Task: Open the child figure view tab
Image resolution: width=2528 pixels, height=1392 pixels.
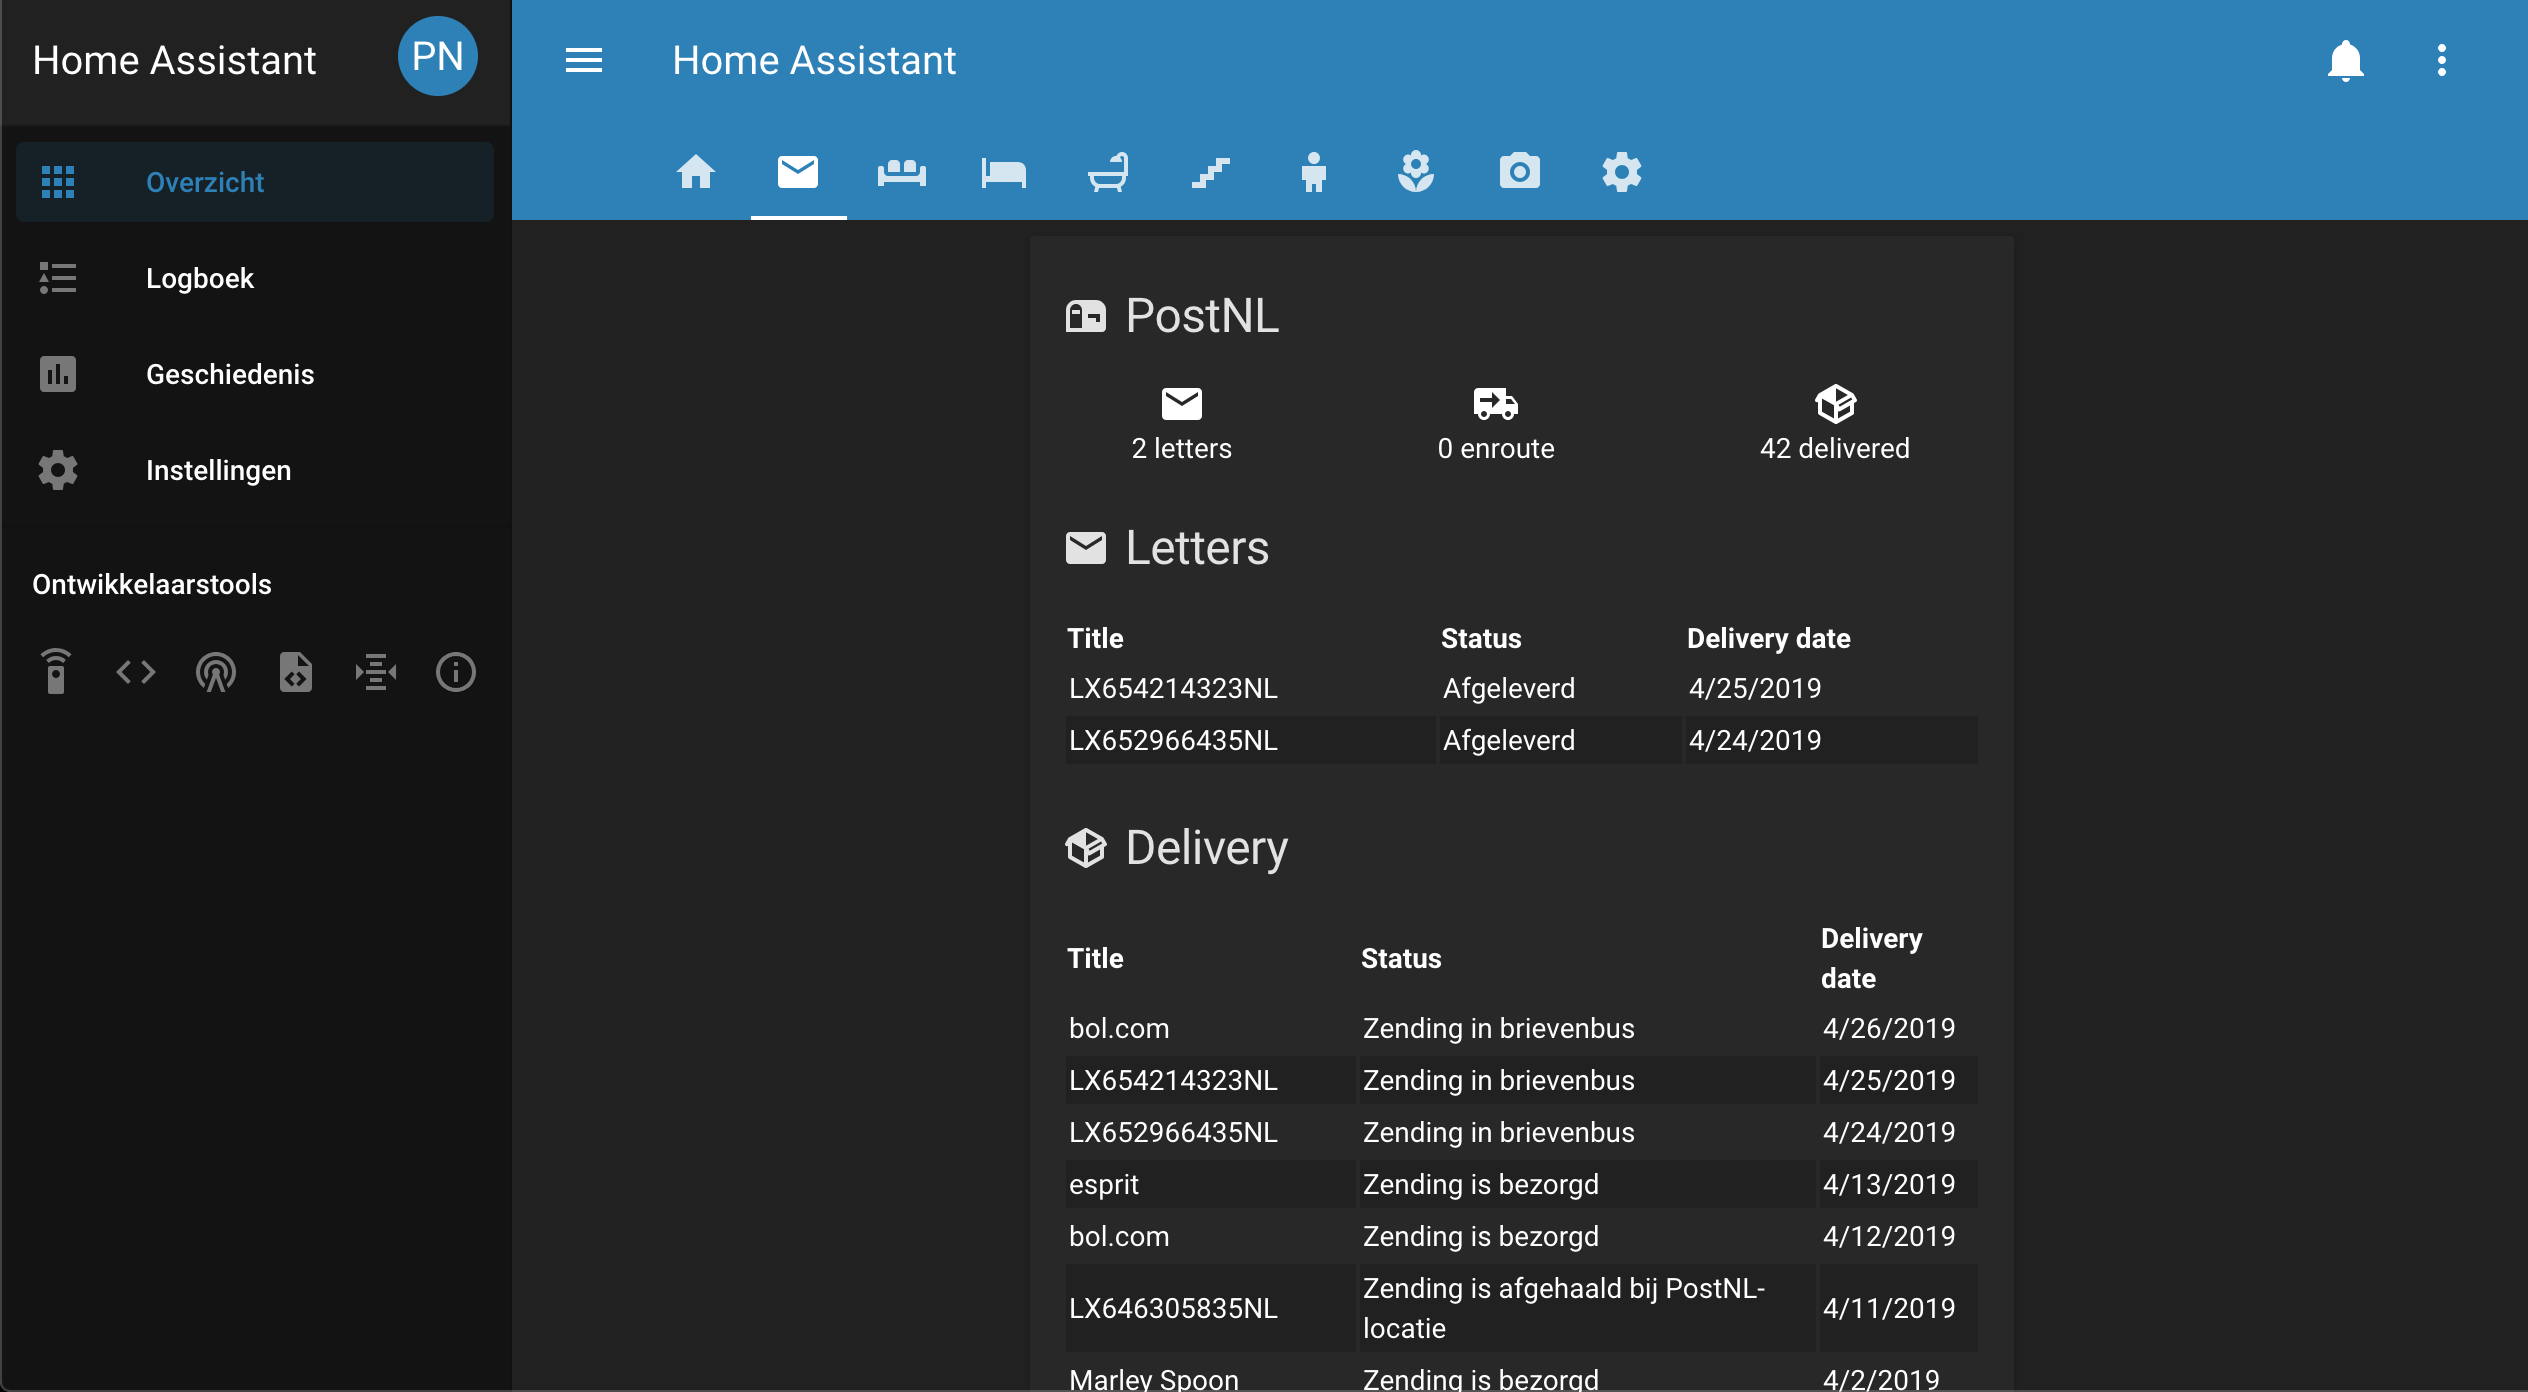Action: 1314,172
